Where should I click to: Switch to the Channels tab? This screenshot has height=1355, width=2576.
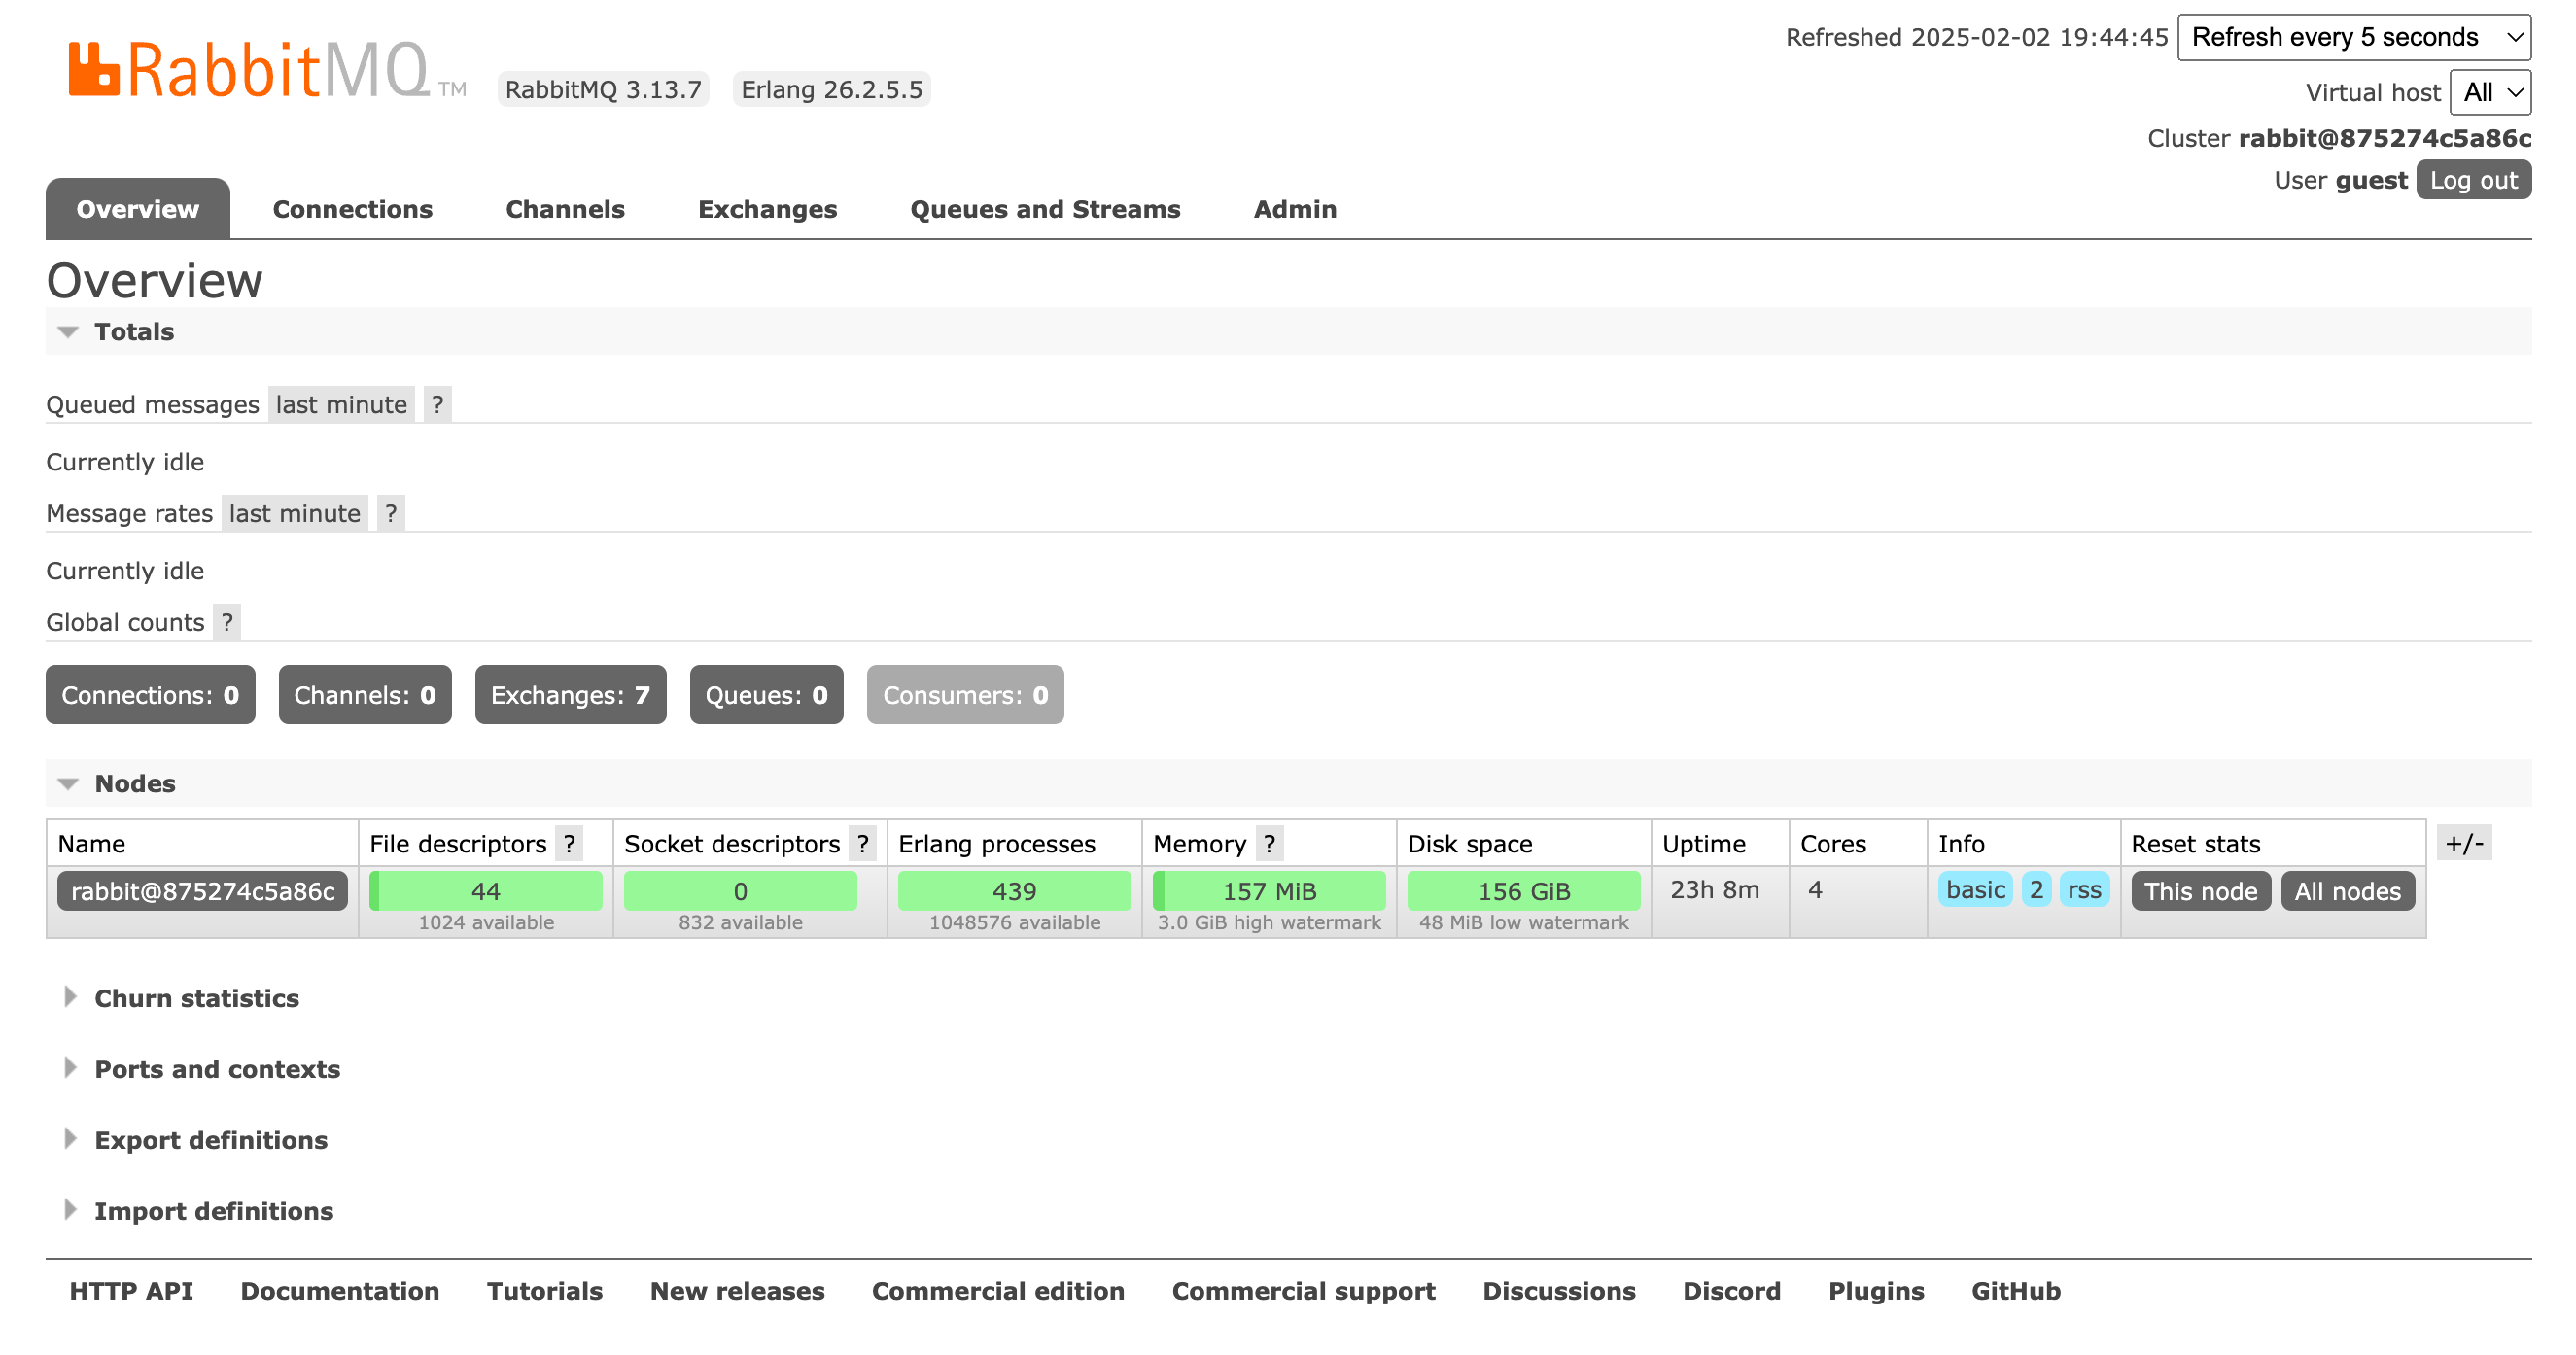pos(565,209)
